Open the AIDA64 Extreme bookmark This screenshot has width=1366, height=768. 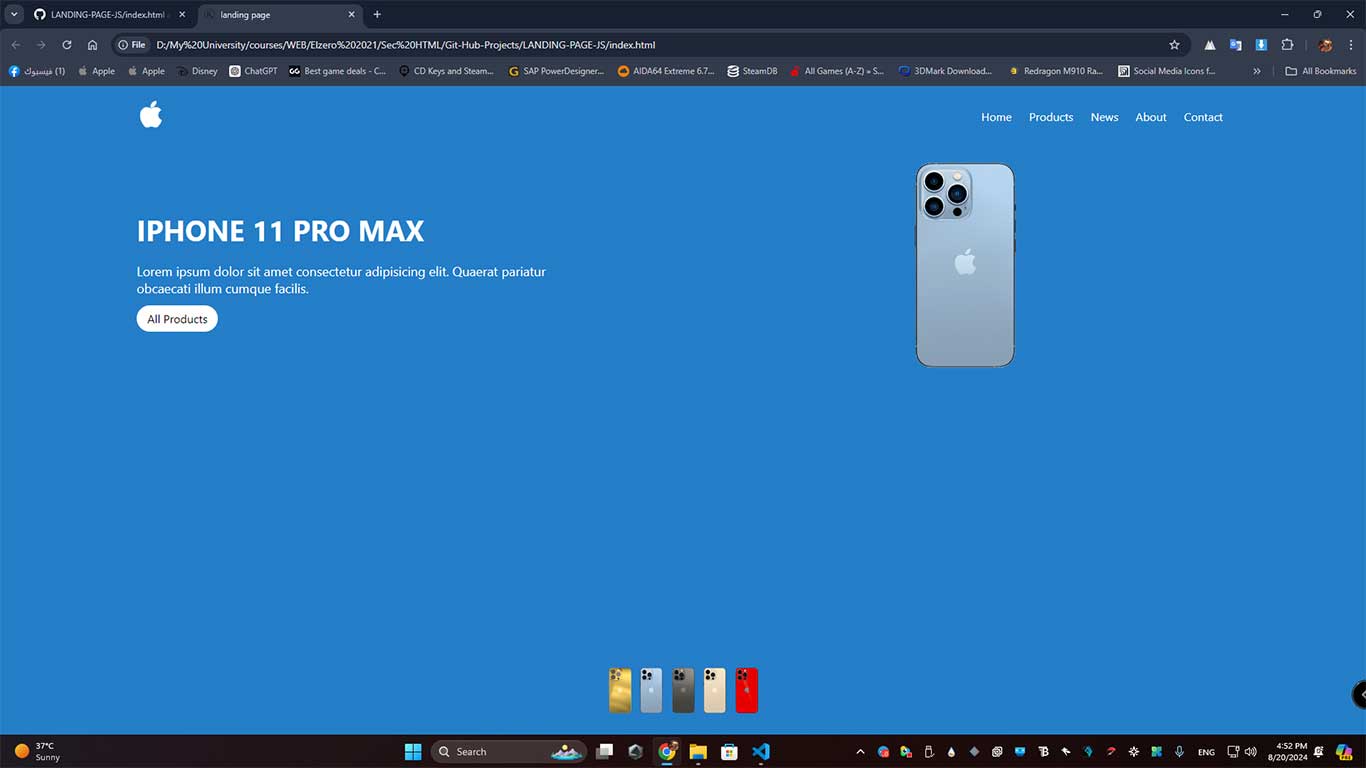[666, 71]
